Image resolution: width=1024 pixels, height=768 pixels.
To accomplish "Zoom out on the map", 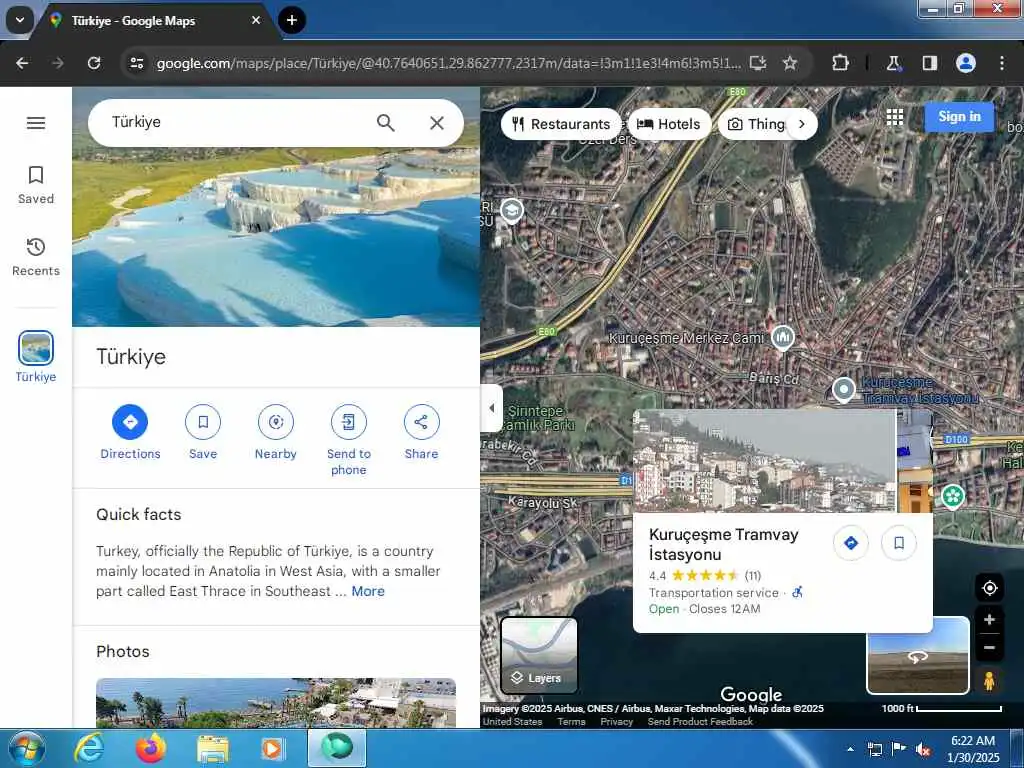I will 989,647.
